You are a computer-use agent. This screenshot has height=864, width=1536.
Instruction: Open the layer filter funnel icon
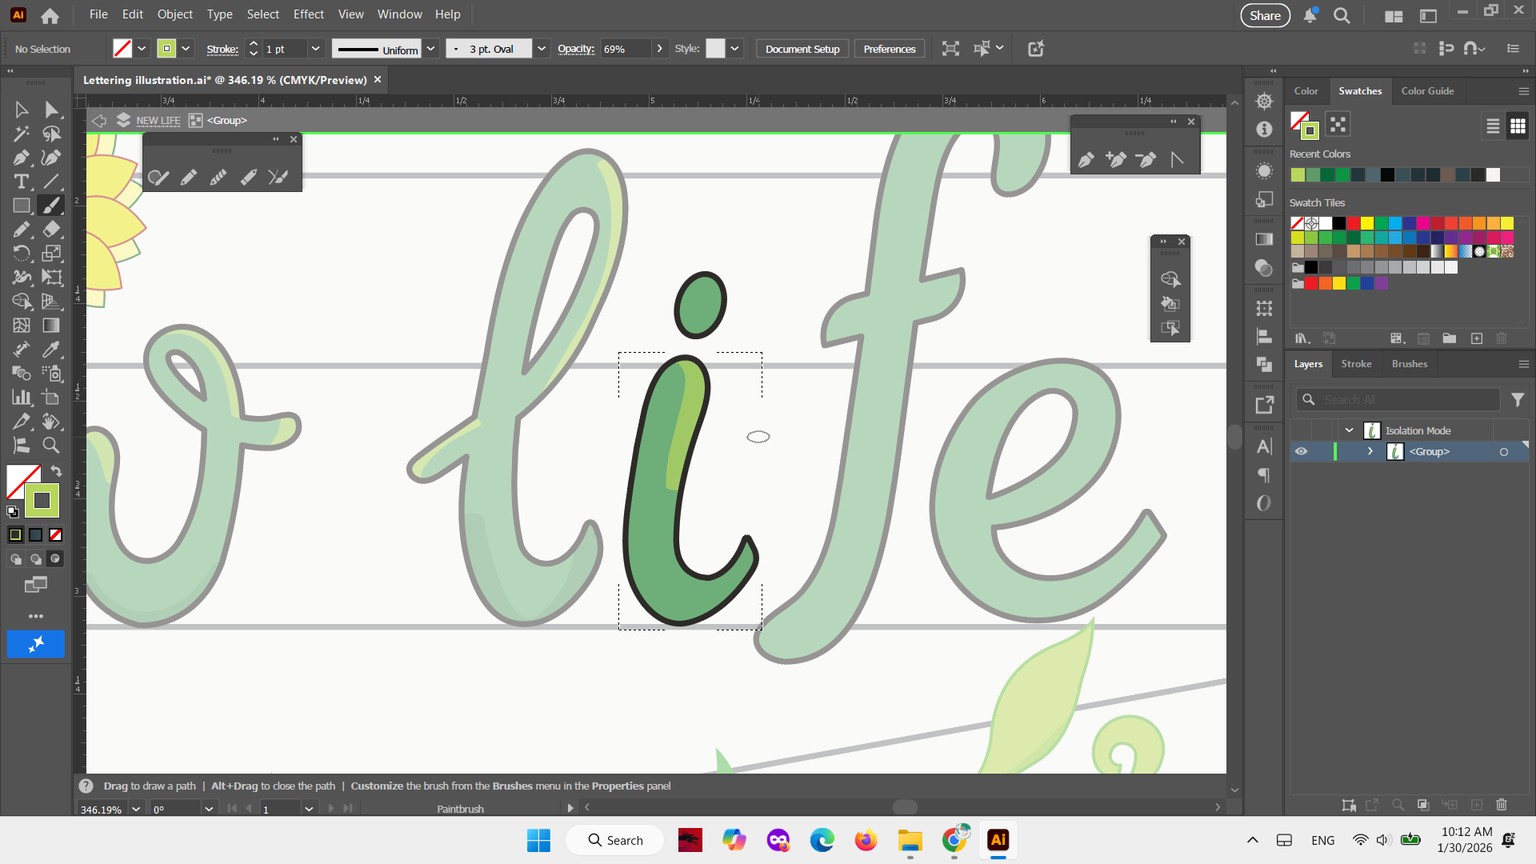(x=1517, y=399)
